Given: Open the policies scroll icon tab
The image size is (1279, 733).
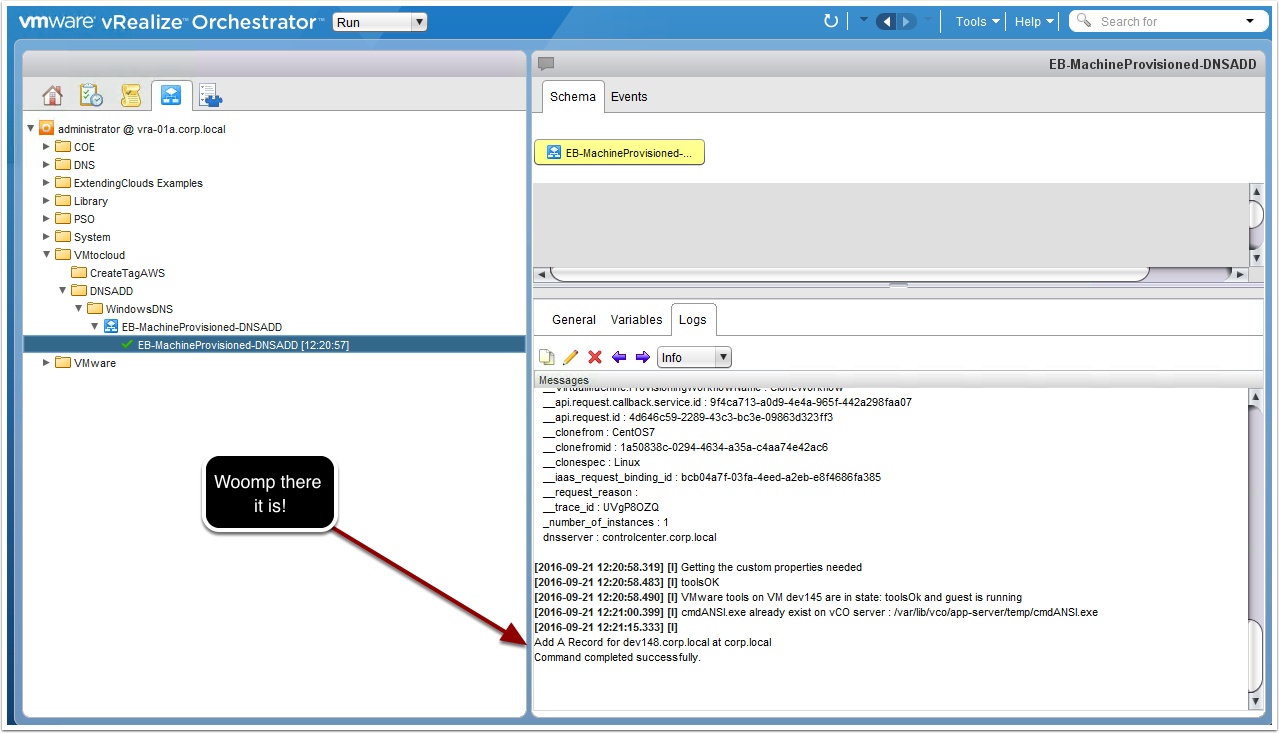Looking at the screenshot, I should click(x=131, y=95).
